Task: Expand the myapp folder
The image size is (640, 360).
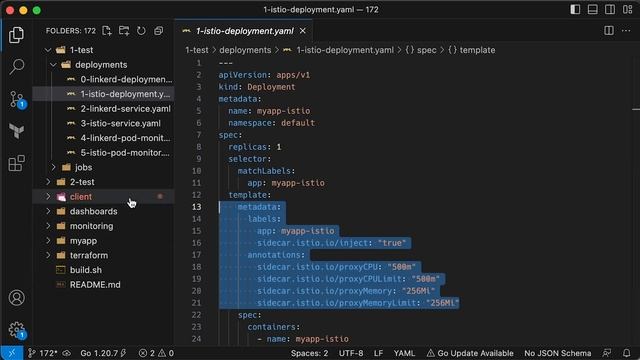Action: tap(48, 241)
